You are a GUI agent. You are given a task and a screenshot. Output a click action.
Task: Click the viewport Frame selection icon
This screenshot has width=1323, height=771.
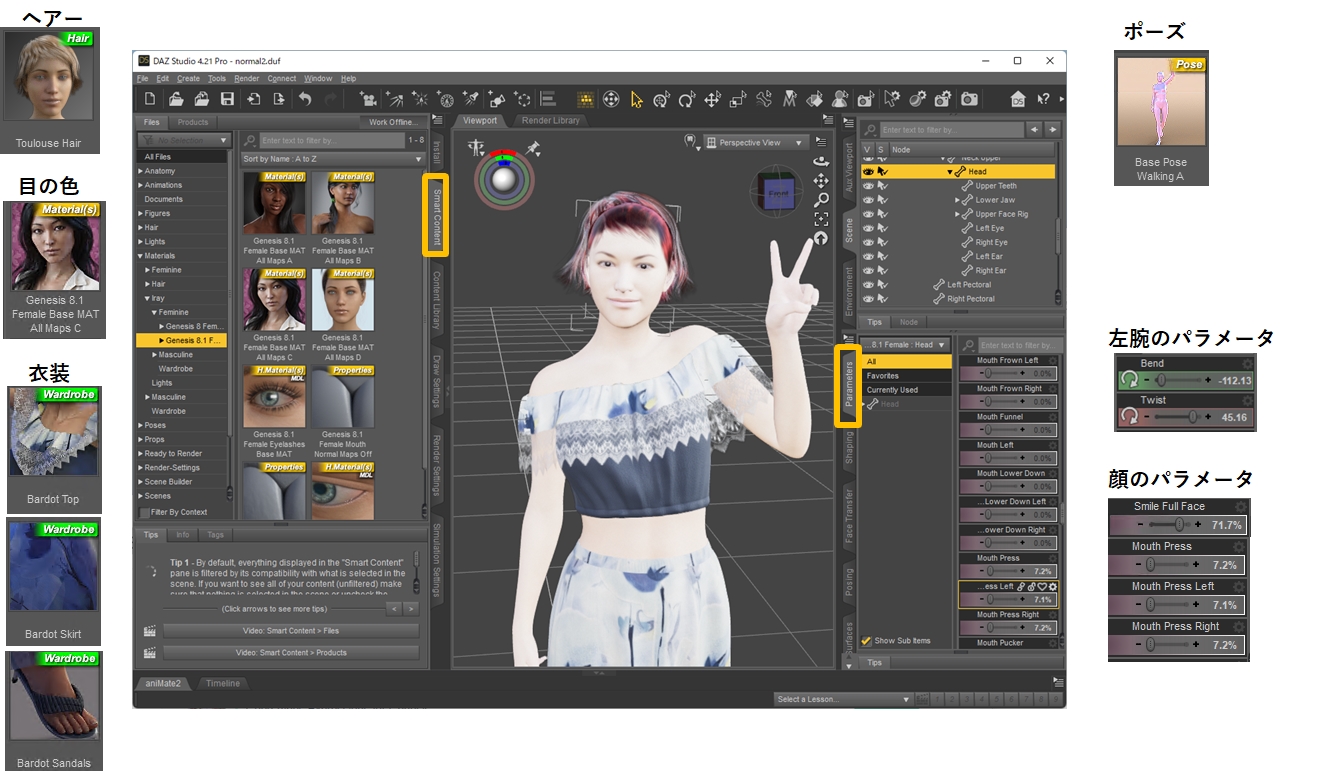tap(821, 219)
